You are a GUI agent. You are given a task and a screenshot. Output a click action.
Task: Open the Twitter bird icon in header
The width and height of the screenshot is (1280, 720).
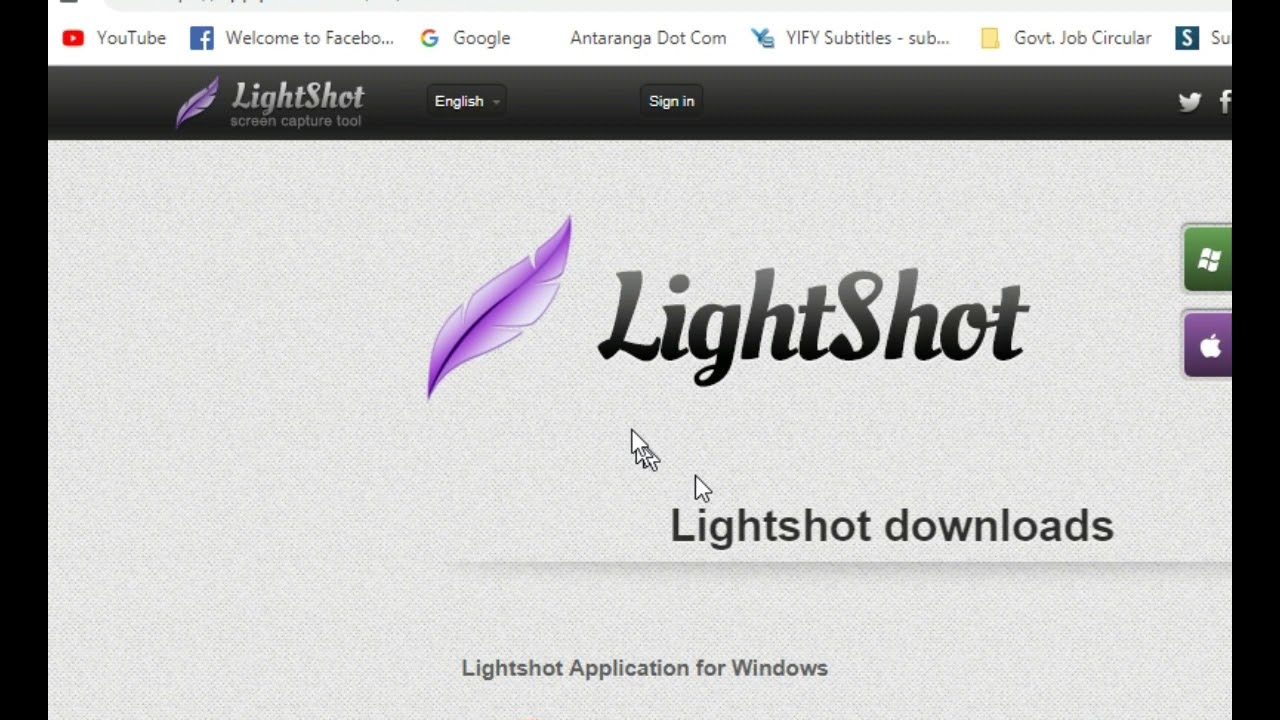(x=1189, y=102)
